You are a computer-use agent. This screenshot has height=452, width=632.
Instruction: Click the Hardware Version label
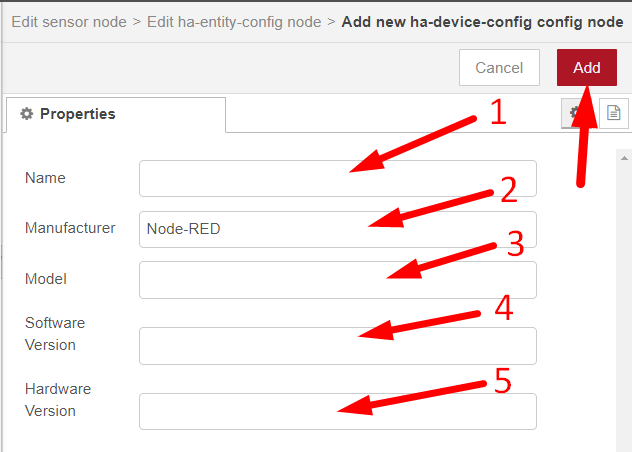point(57,399)
